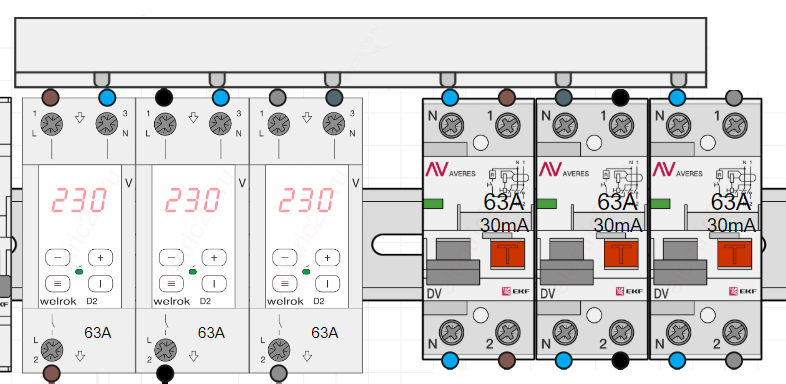Select brown dot above brown-wired AVERES RCD
The height and width of the screenshot is (384, 786).
point(507,97)
